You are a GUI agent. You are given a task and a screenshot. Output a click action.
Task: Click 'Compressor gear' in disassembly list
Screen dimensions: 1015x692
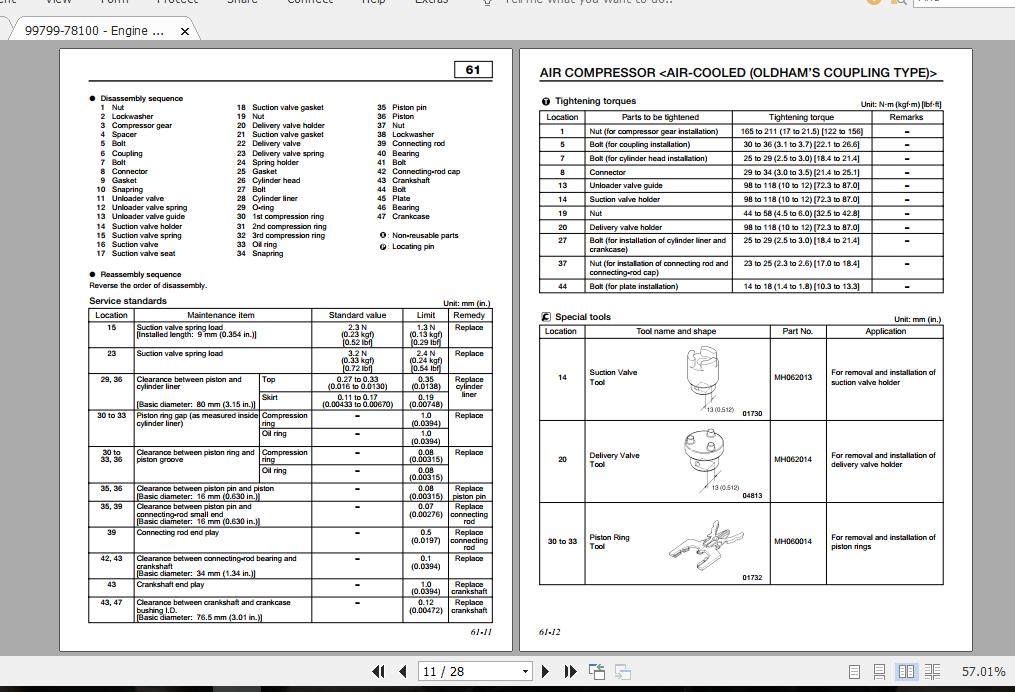click(142, 126)
